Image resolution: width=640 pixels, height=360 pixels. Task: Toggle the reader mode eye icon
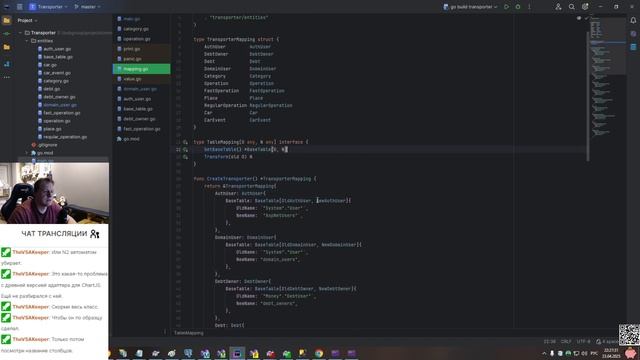point(579,18)
